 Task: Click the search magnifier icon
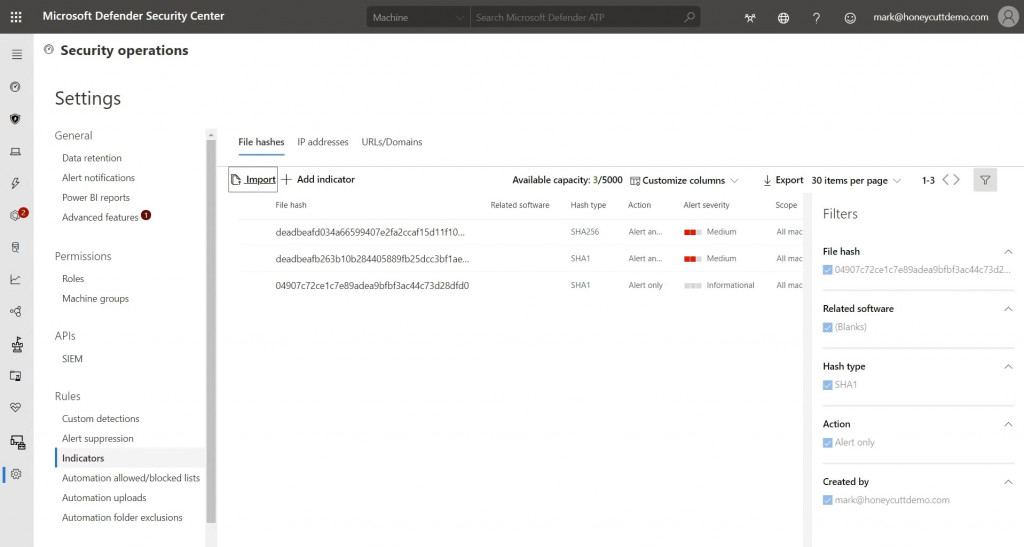tap(690, 18)
